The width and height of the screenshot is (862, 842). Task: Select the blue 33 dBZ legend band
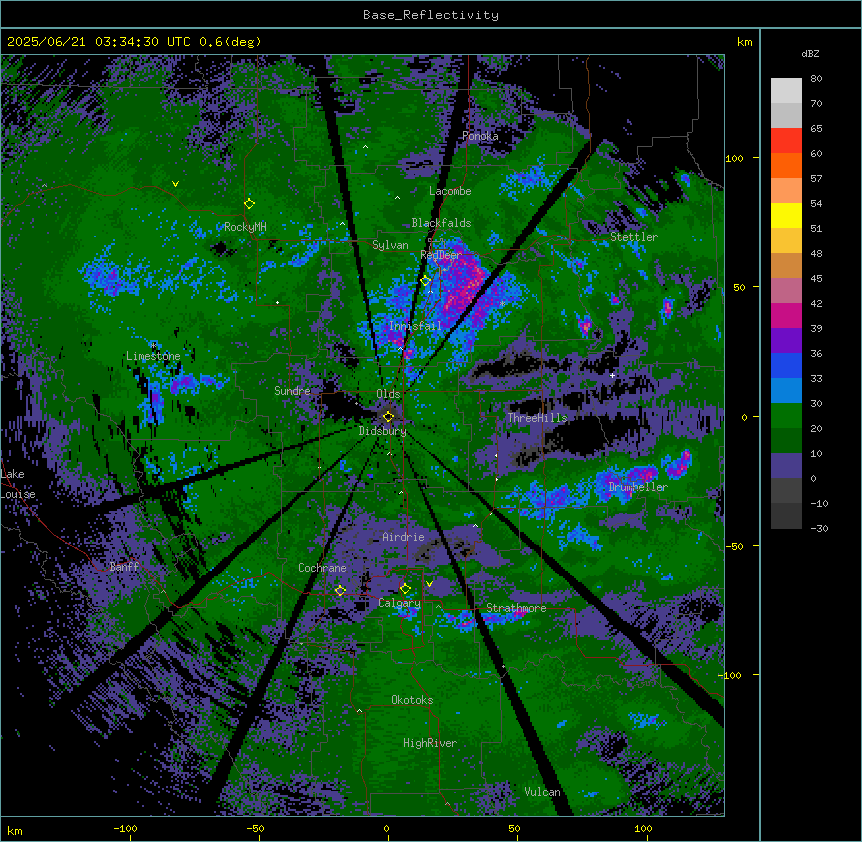pyautogui.click(x=786, y=365)
